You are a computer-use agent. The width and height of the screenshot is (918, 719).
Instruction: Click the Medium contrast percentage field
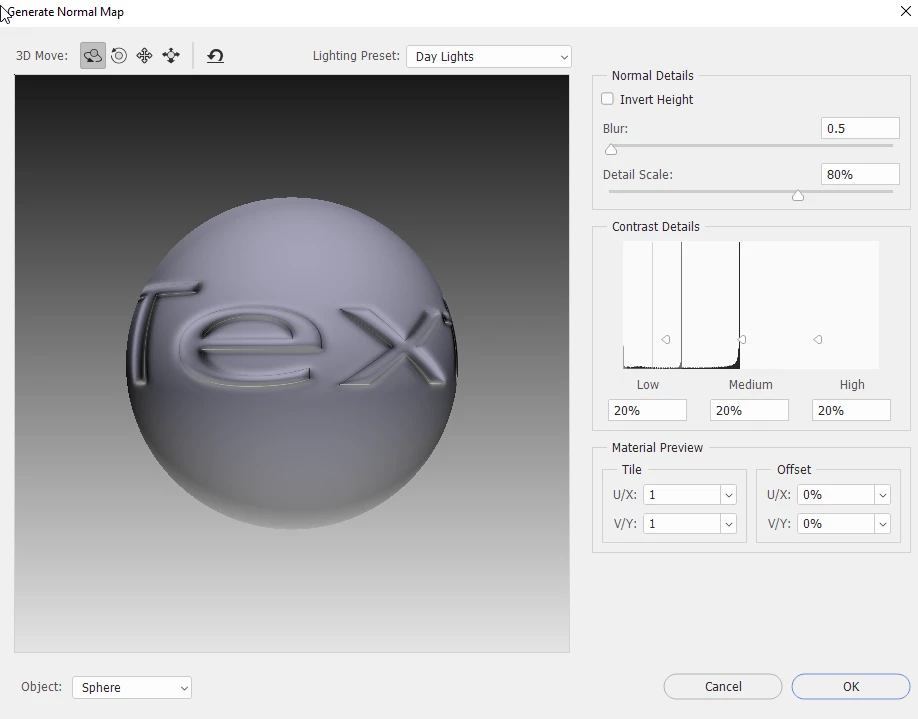(749, 410)
